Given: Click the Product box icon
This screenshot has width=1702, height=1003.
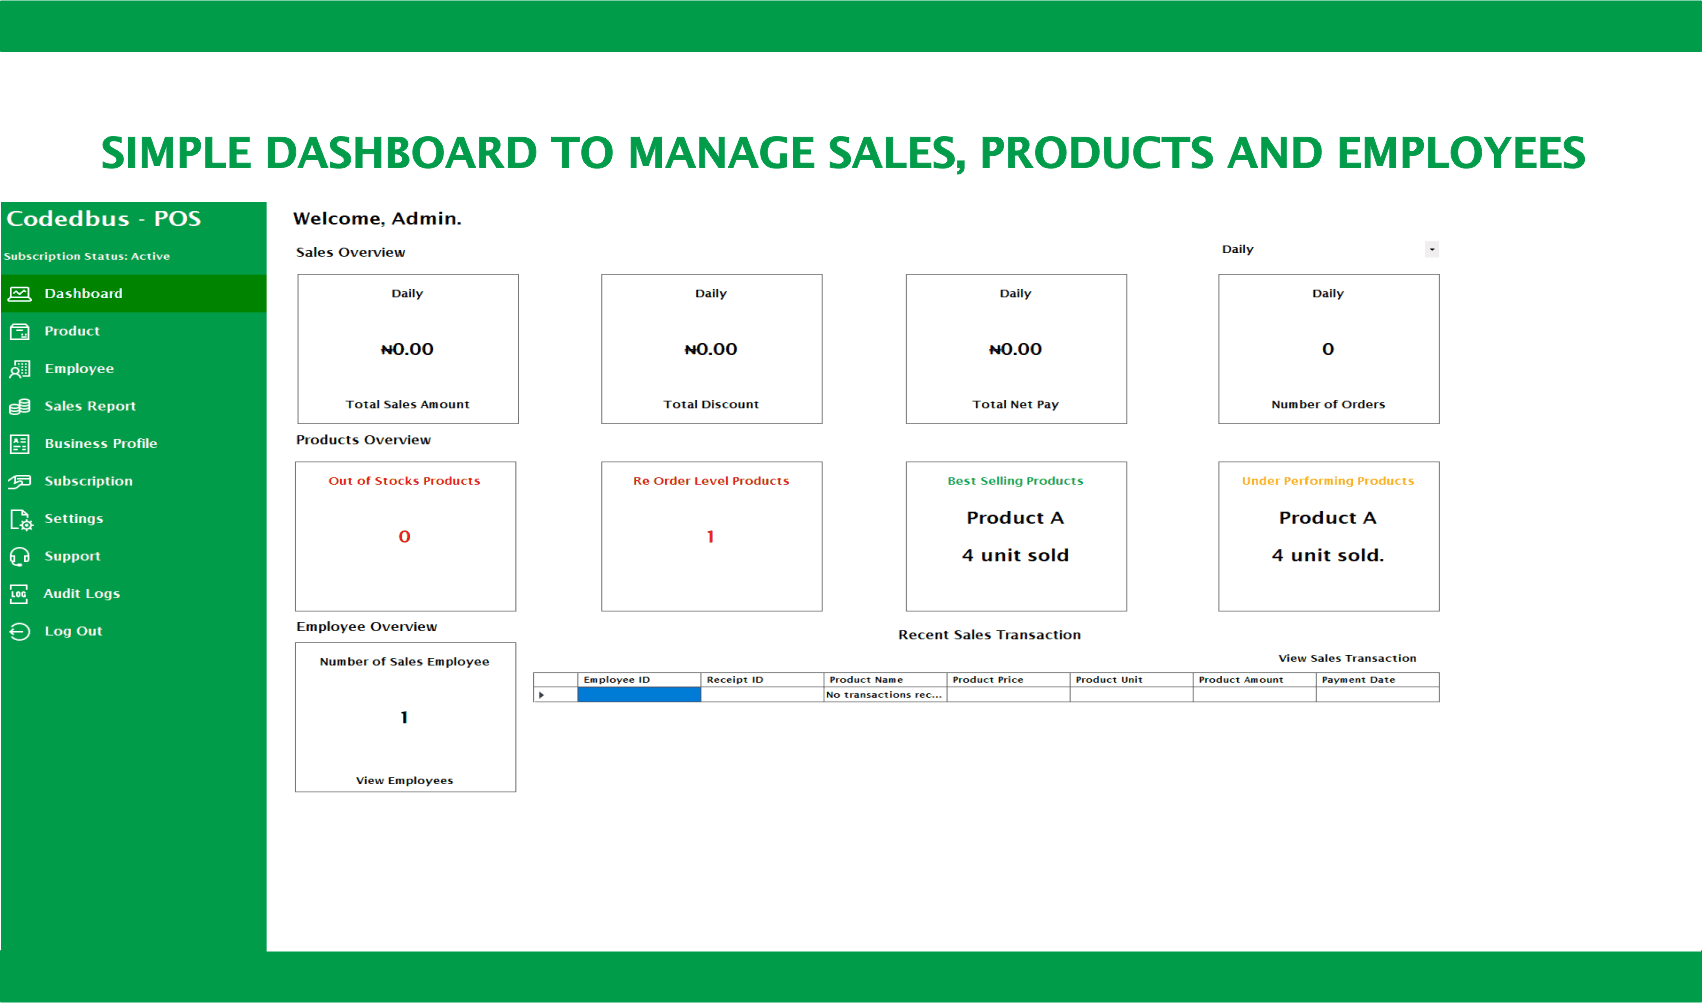Looking at the screenshot, I should (20, 331).
